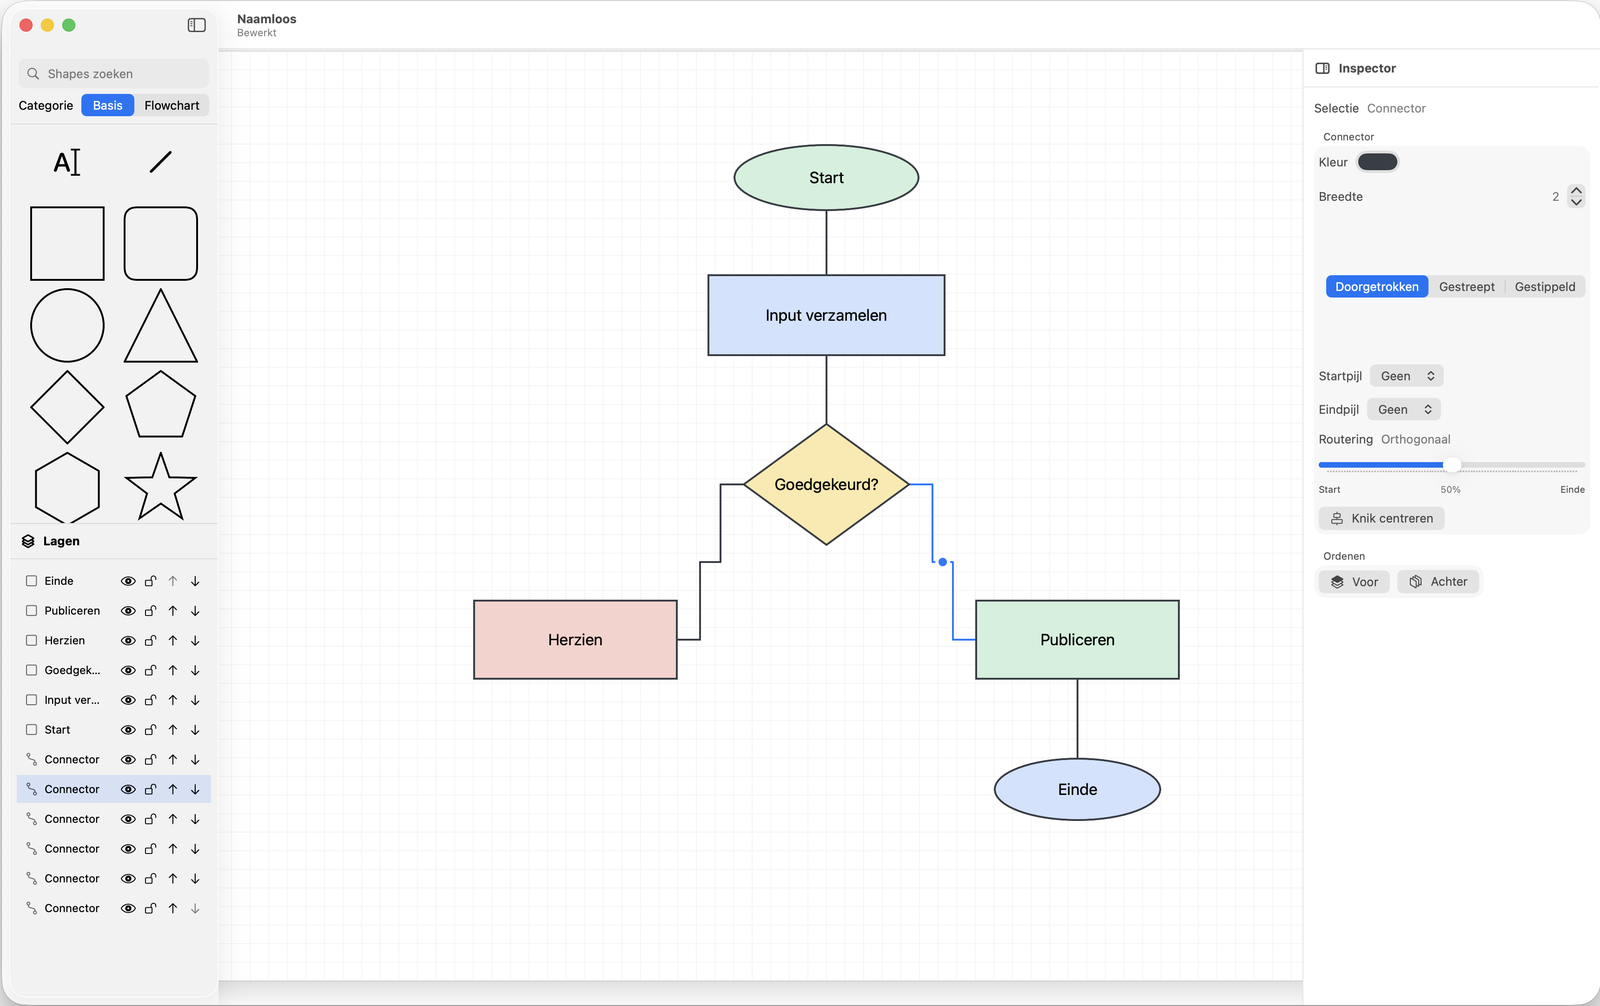This screenshot has width=1600, height=1006.
Task: Switch to the Flowchart category tab
Action: (x=172, y=105)
